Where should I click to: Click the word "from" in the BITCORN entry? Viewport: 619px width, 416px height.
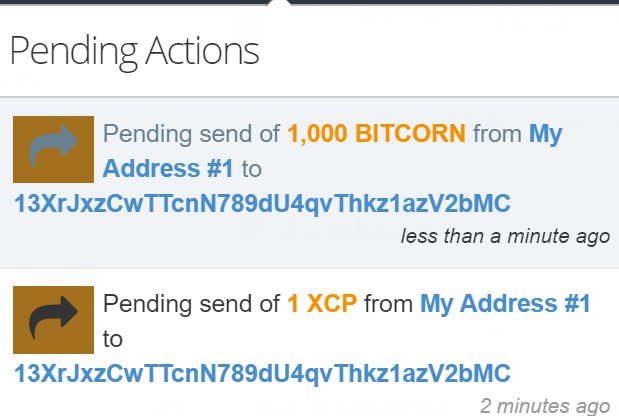497,133
